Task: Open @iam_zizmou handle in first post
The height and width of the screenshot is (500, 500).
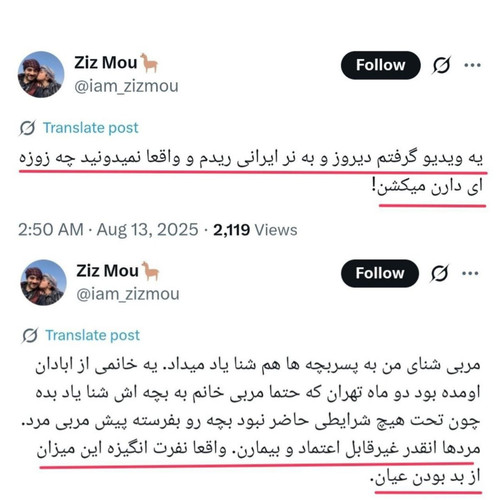Action: 126,87
